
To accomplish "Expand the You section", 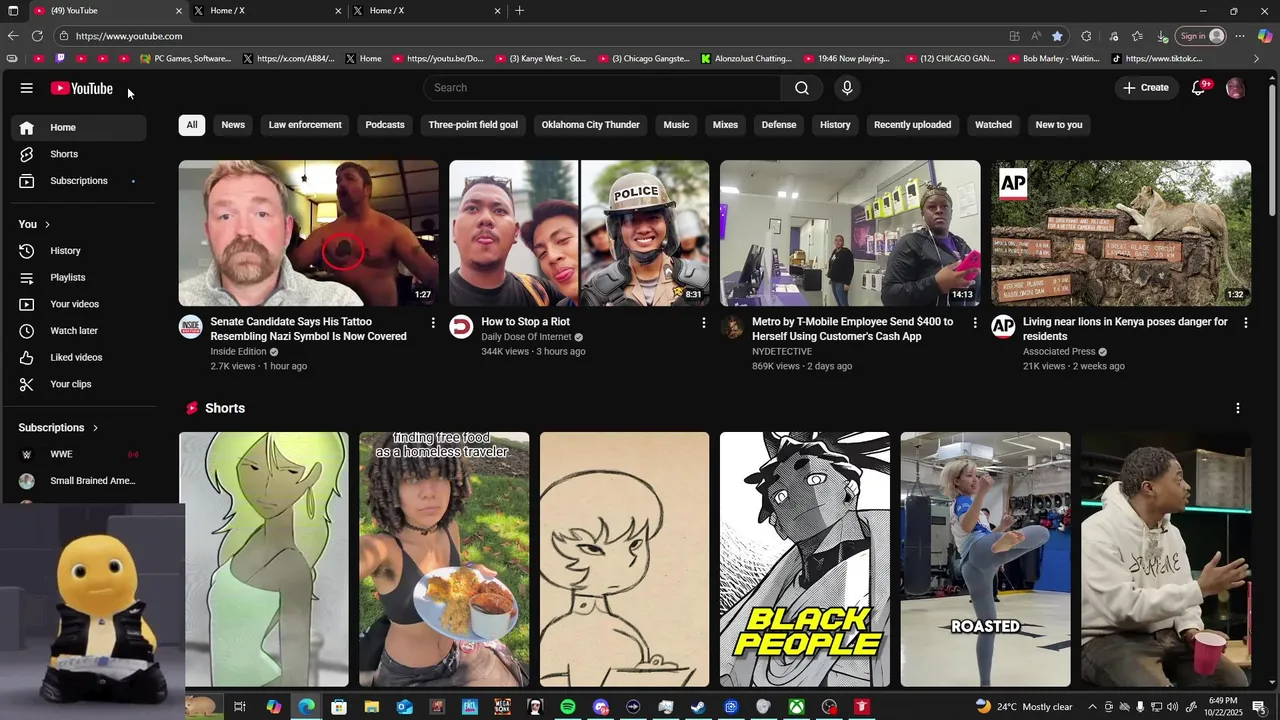I will pyautogui.click(x=35, y=224).
